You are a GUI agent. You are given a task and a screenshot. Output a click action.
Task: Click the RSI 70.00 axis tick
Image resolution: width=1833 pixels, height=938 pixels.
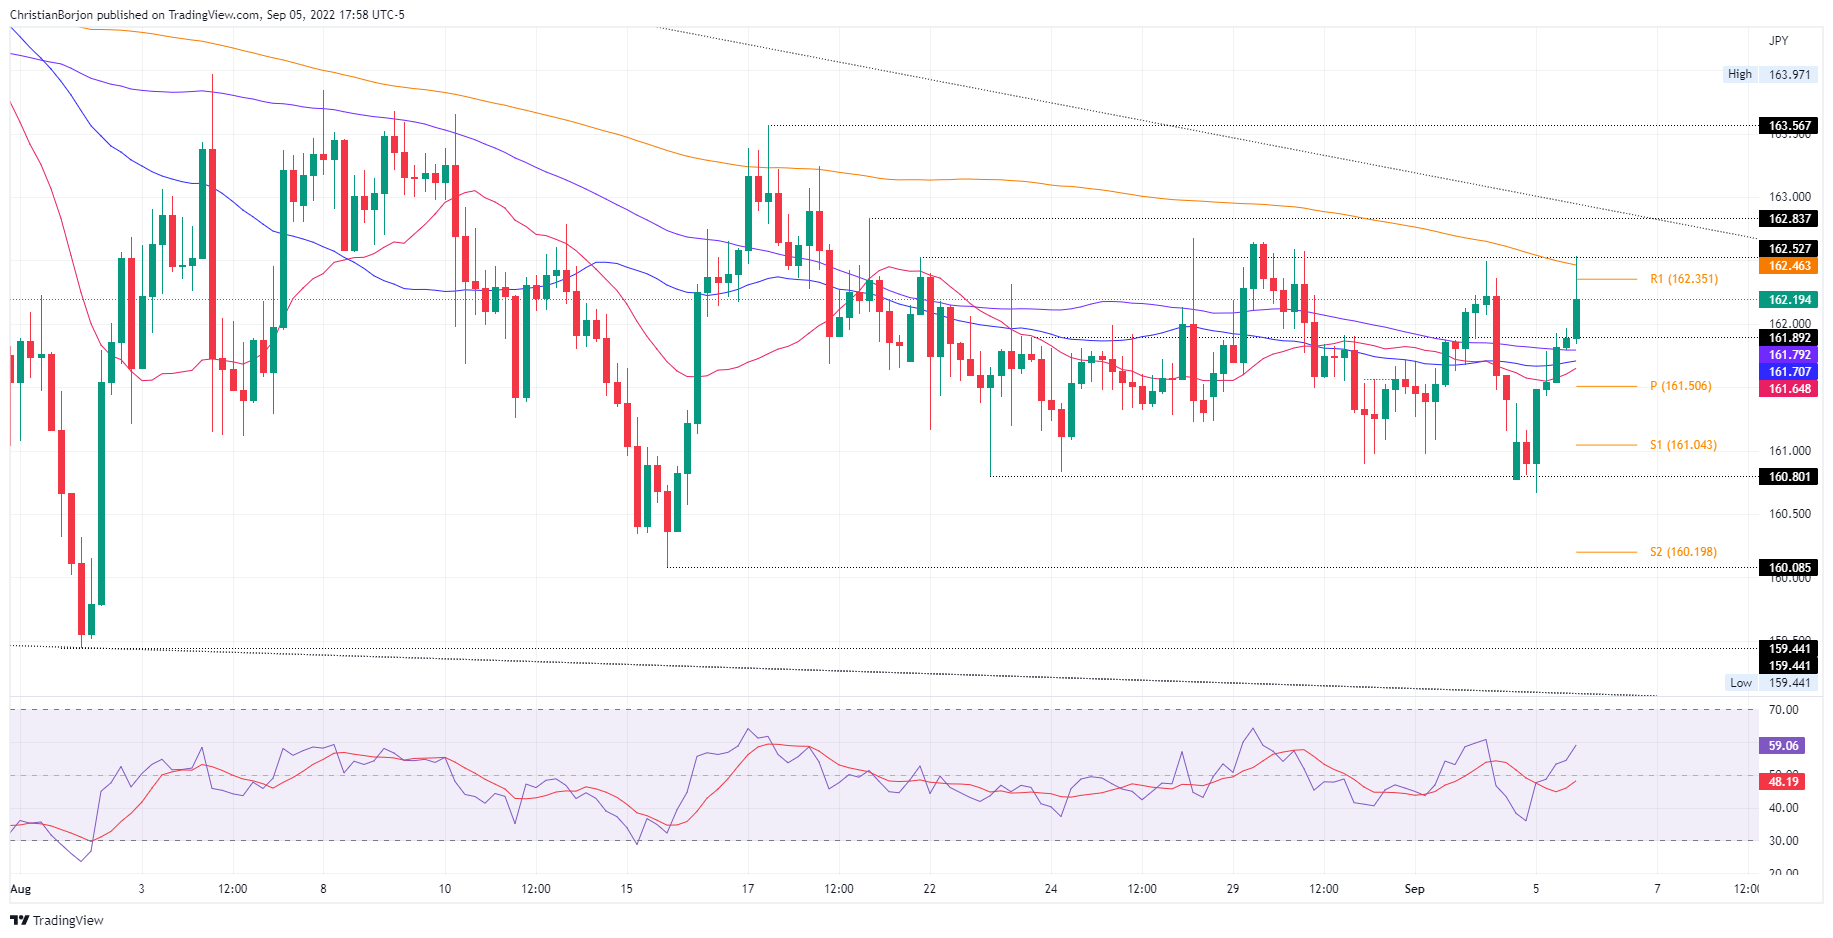[x=1783, y=710]
